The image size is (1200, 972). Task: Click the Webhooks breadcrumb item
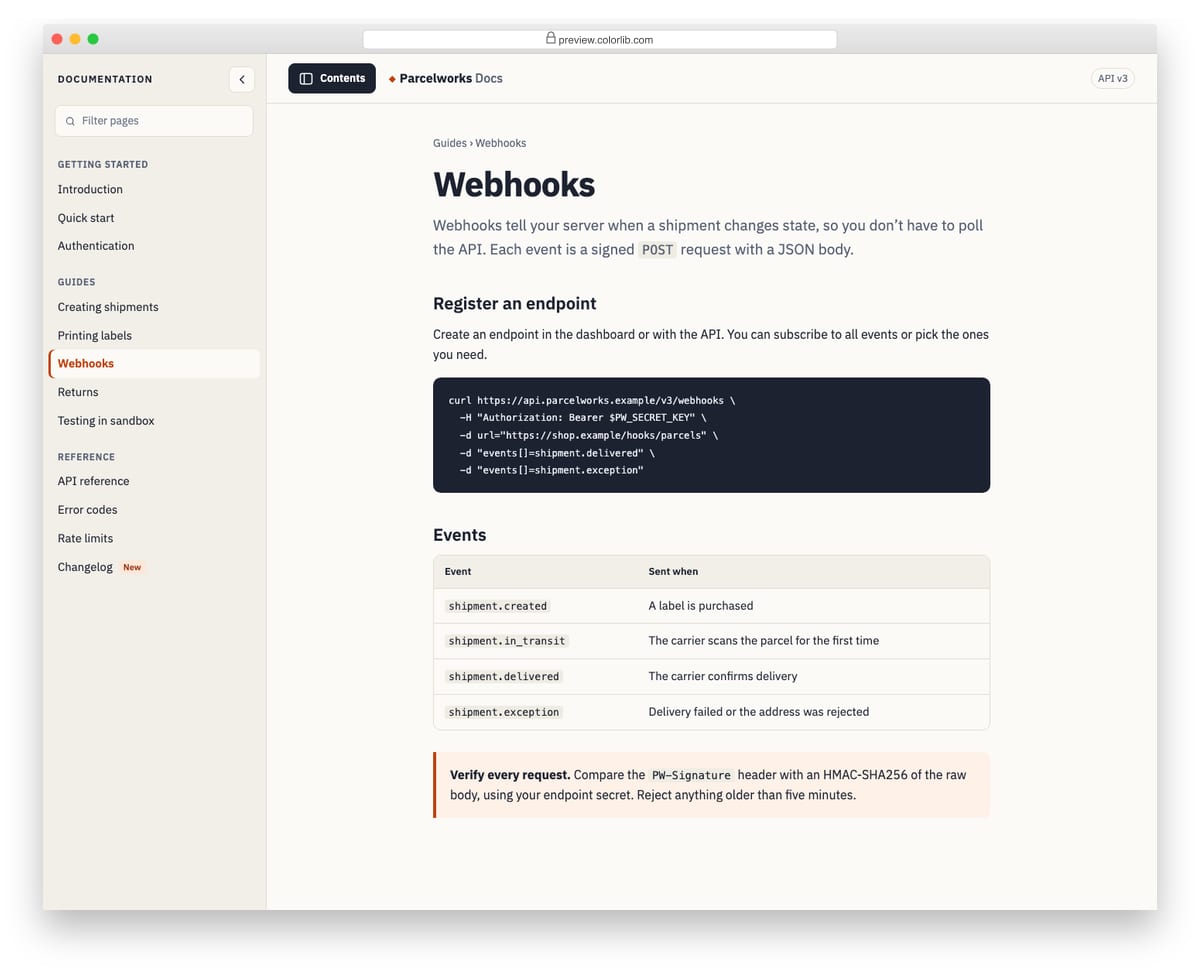pyautogui.click(x=501, y=143)
